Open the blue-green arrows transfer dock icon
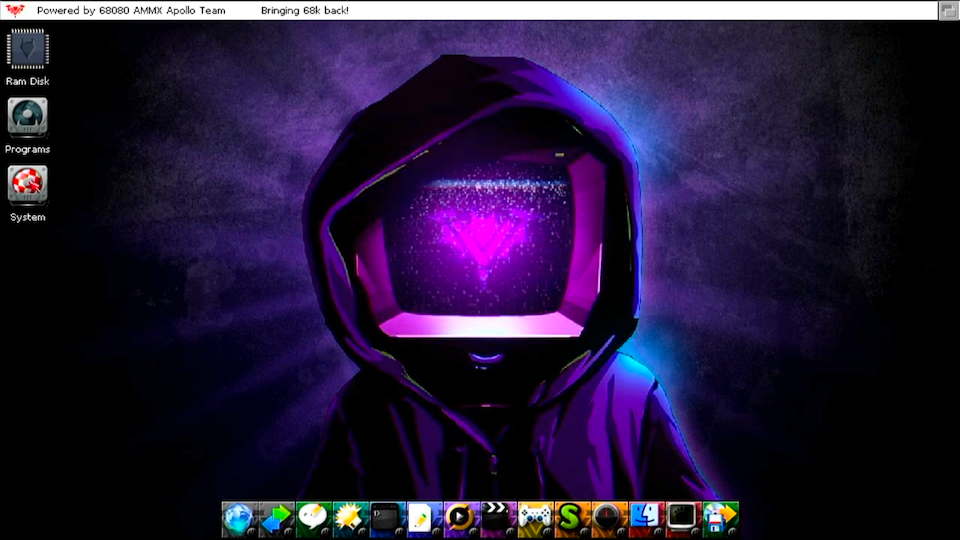The image size is (960, 540). (x=277, y=519)
